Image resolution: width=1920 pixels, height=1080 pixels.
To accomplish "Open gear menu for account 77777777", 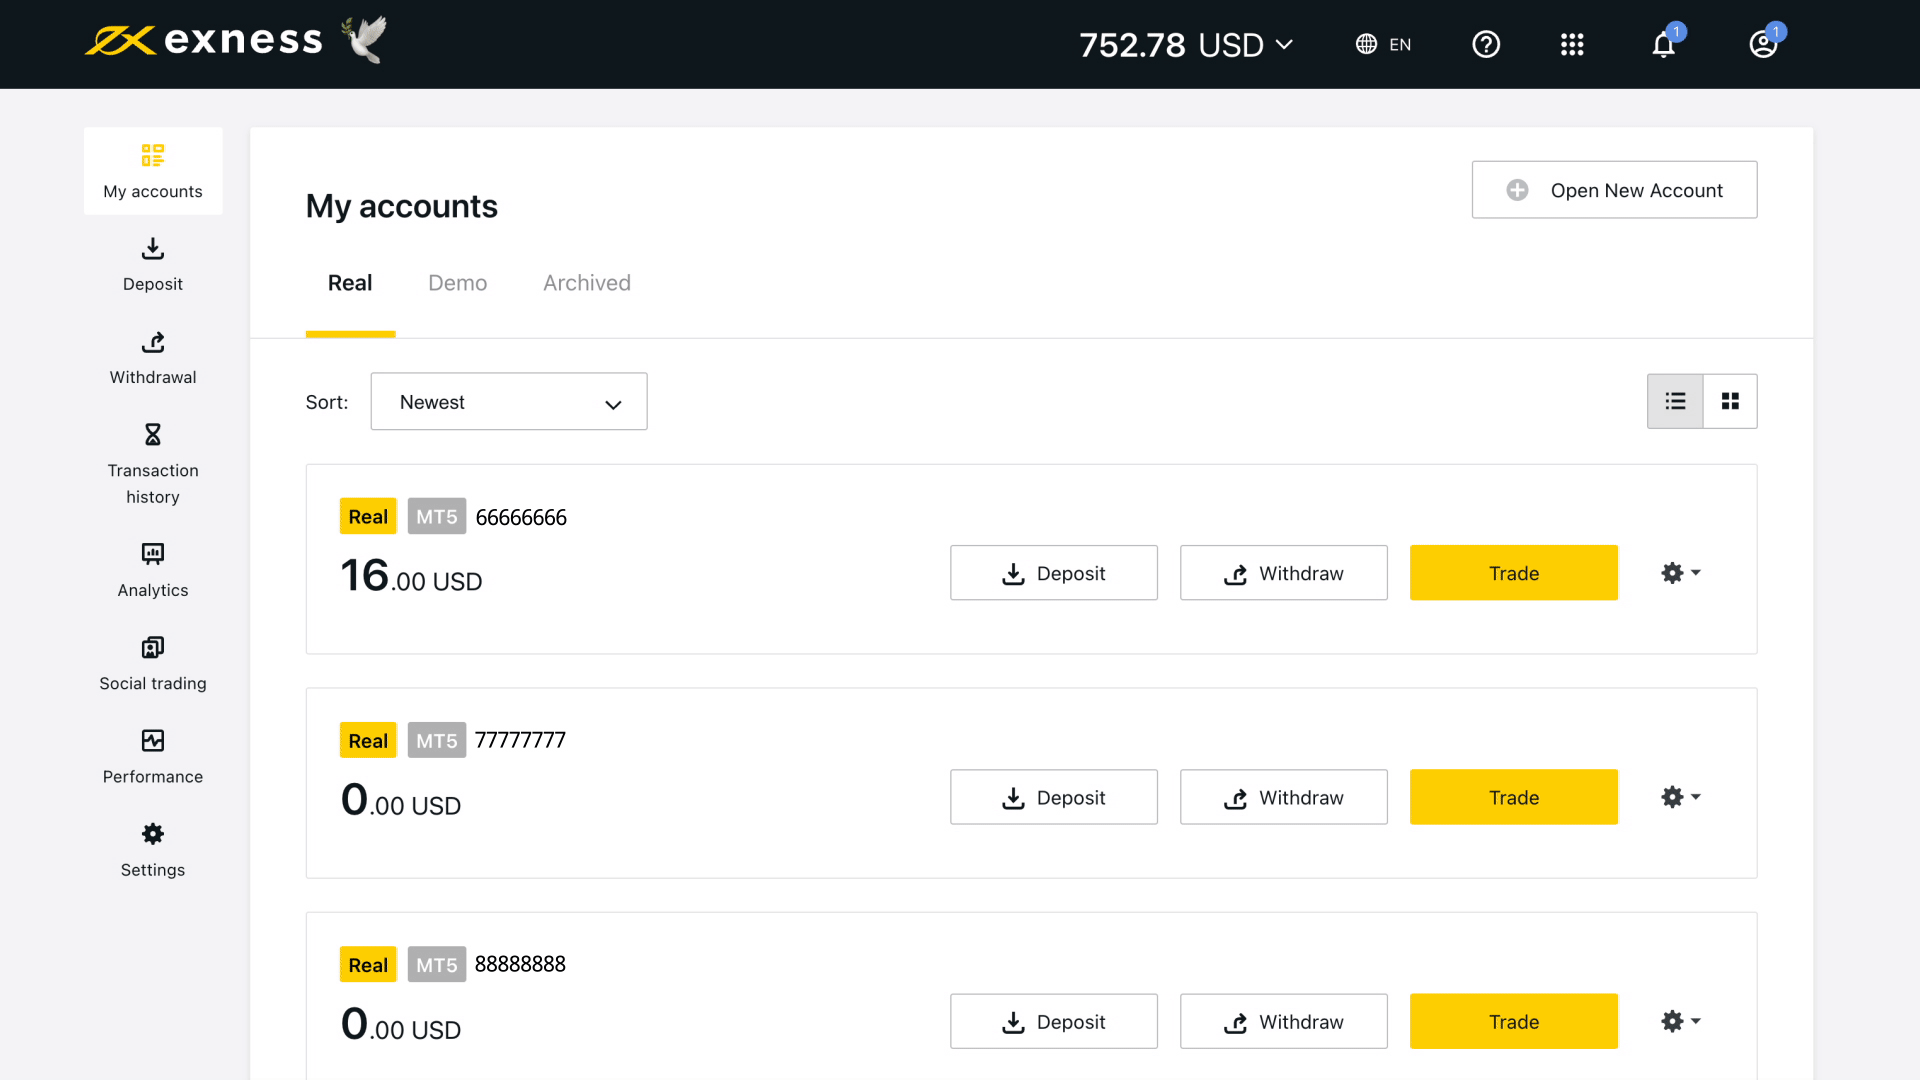I will tap(1681, 797).
